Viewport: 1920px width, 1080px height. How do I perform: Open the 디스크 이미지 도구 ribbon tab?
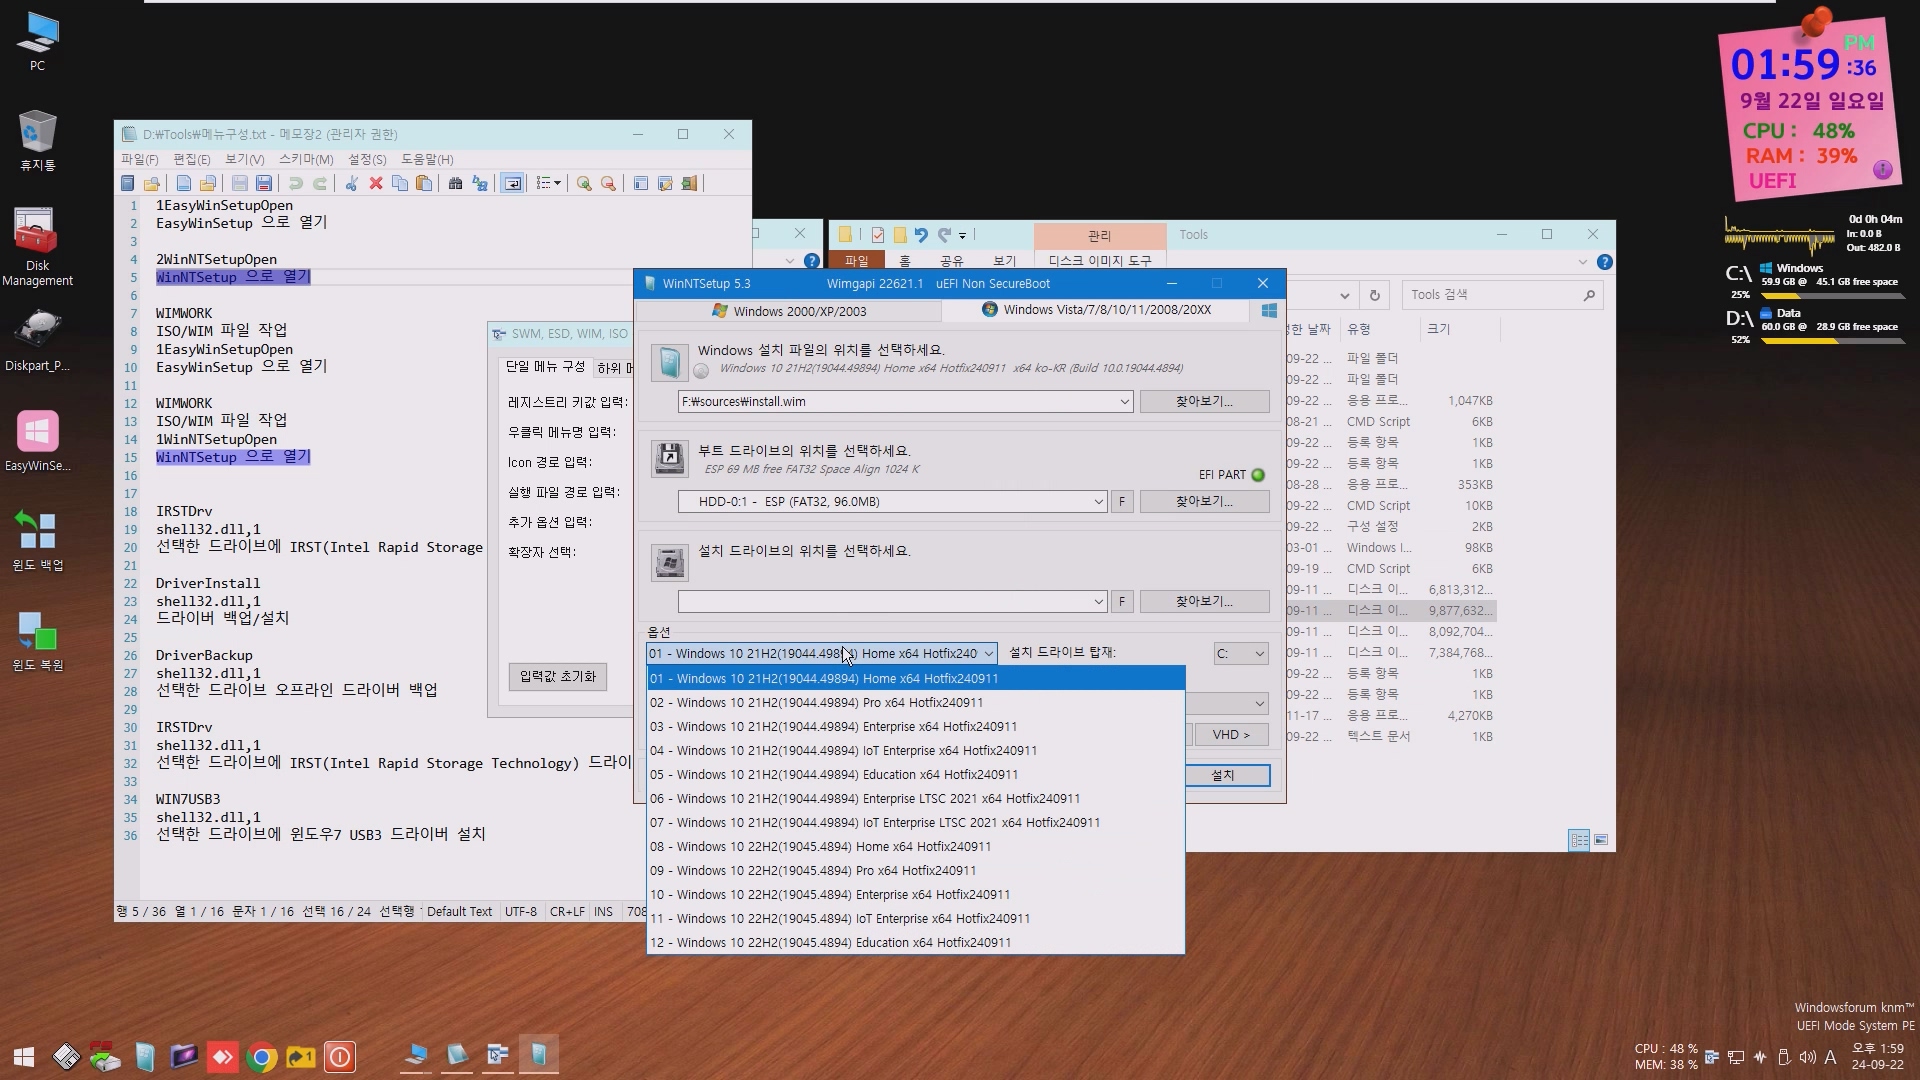[1099, 260]
